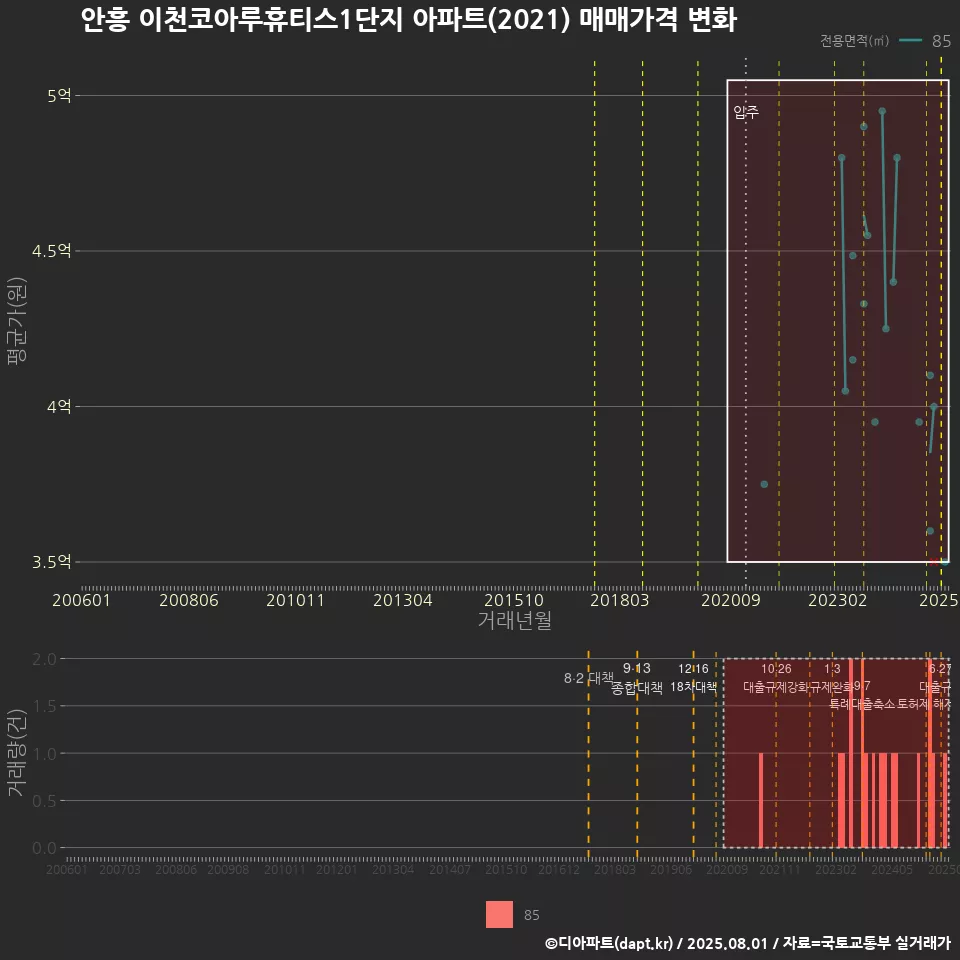Click the lowest data point near 3.6억

pyautogui.click(x=930, y=531)
